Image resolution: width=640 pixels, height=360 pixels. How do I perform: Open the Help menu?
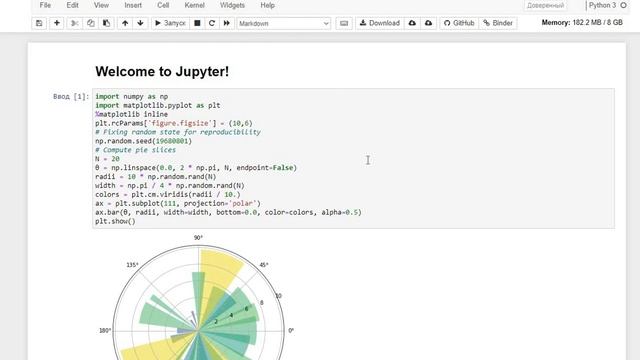(x=267, y=5)
